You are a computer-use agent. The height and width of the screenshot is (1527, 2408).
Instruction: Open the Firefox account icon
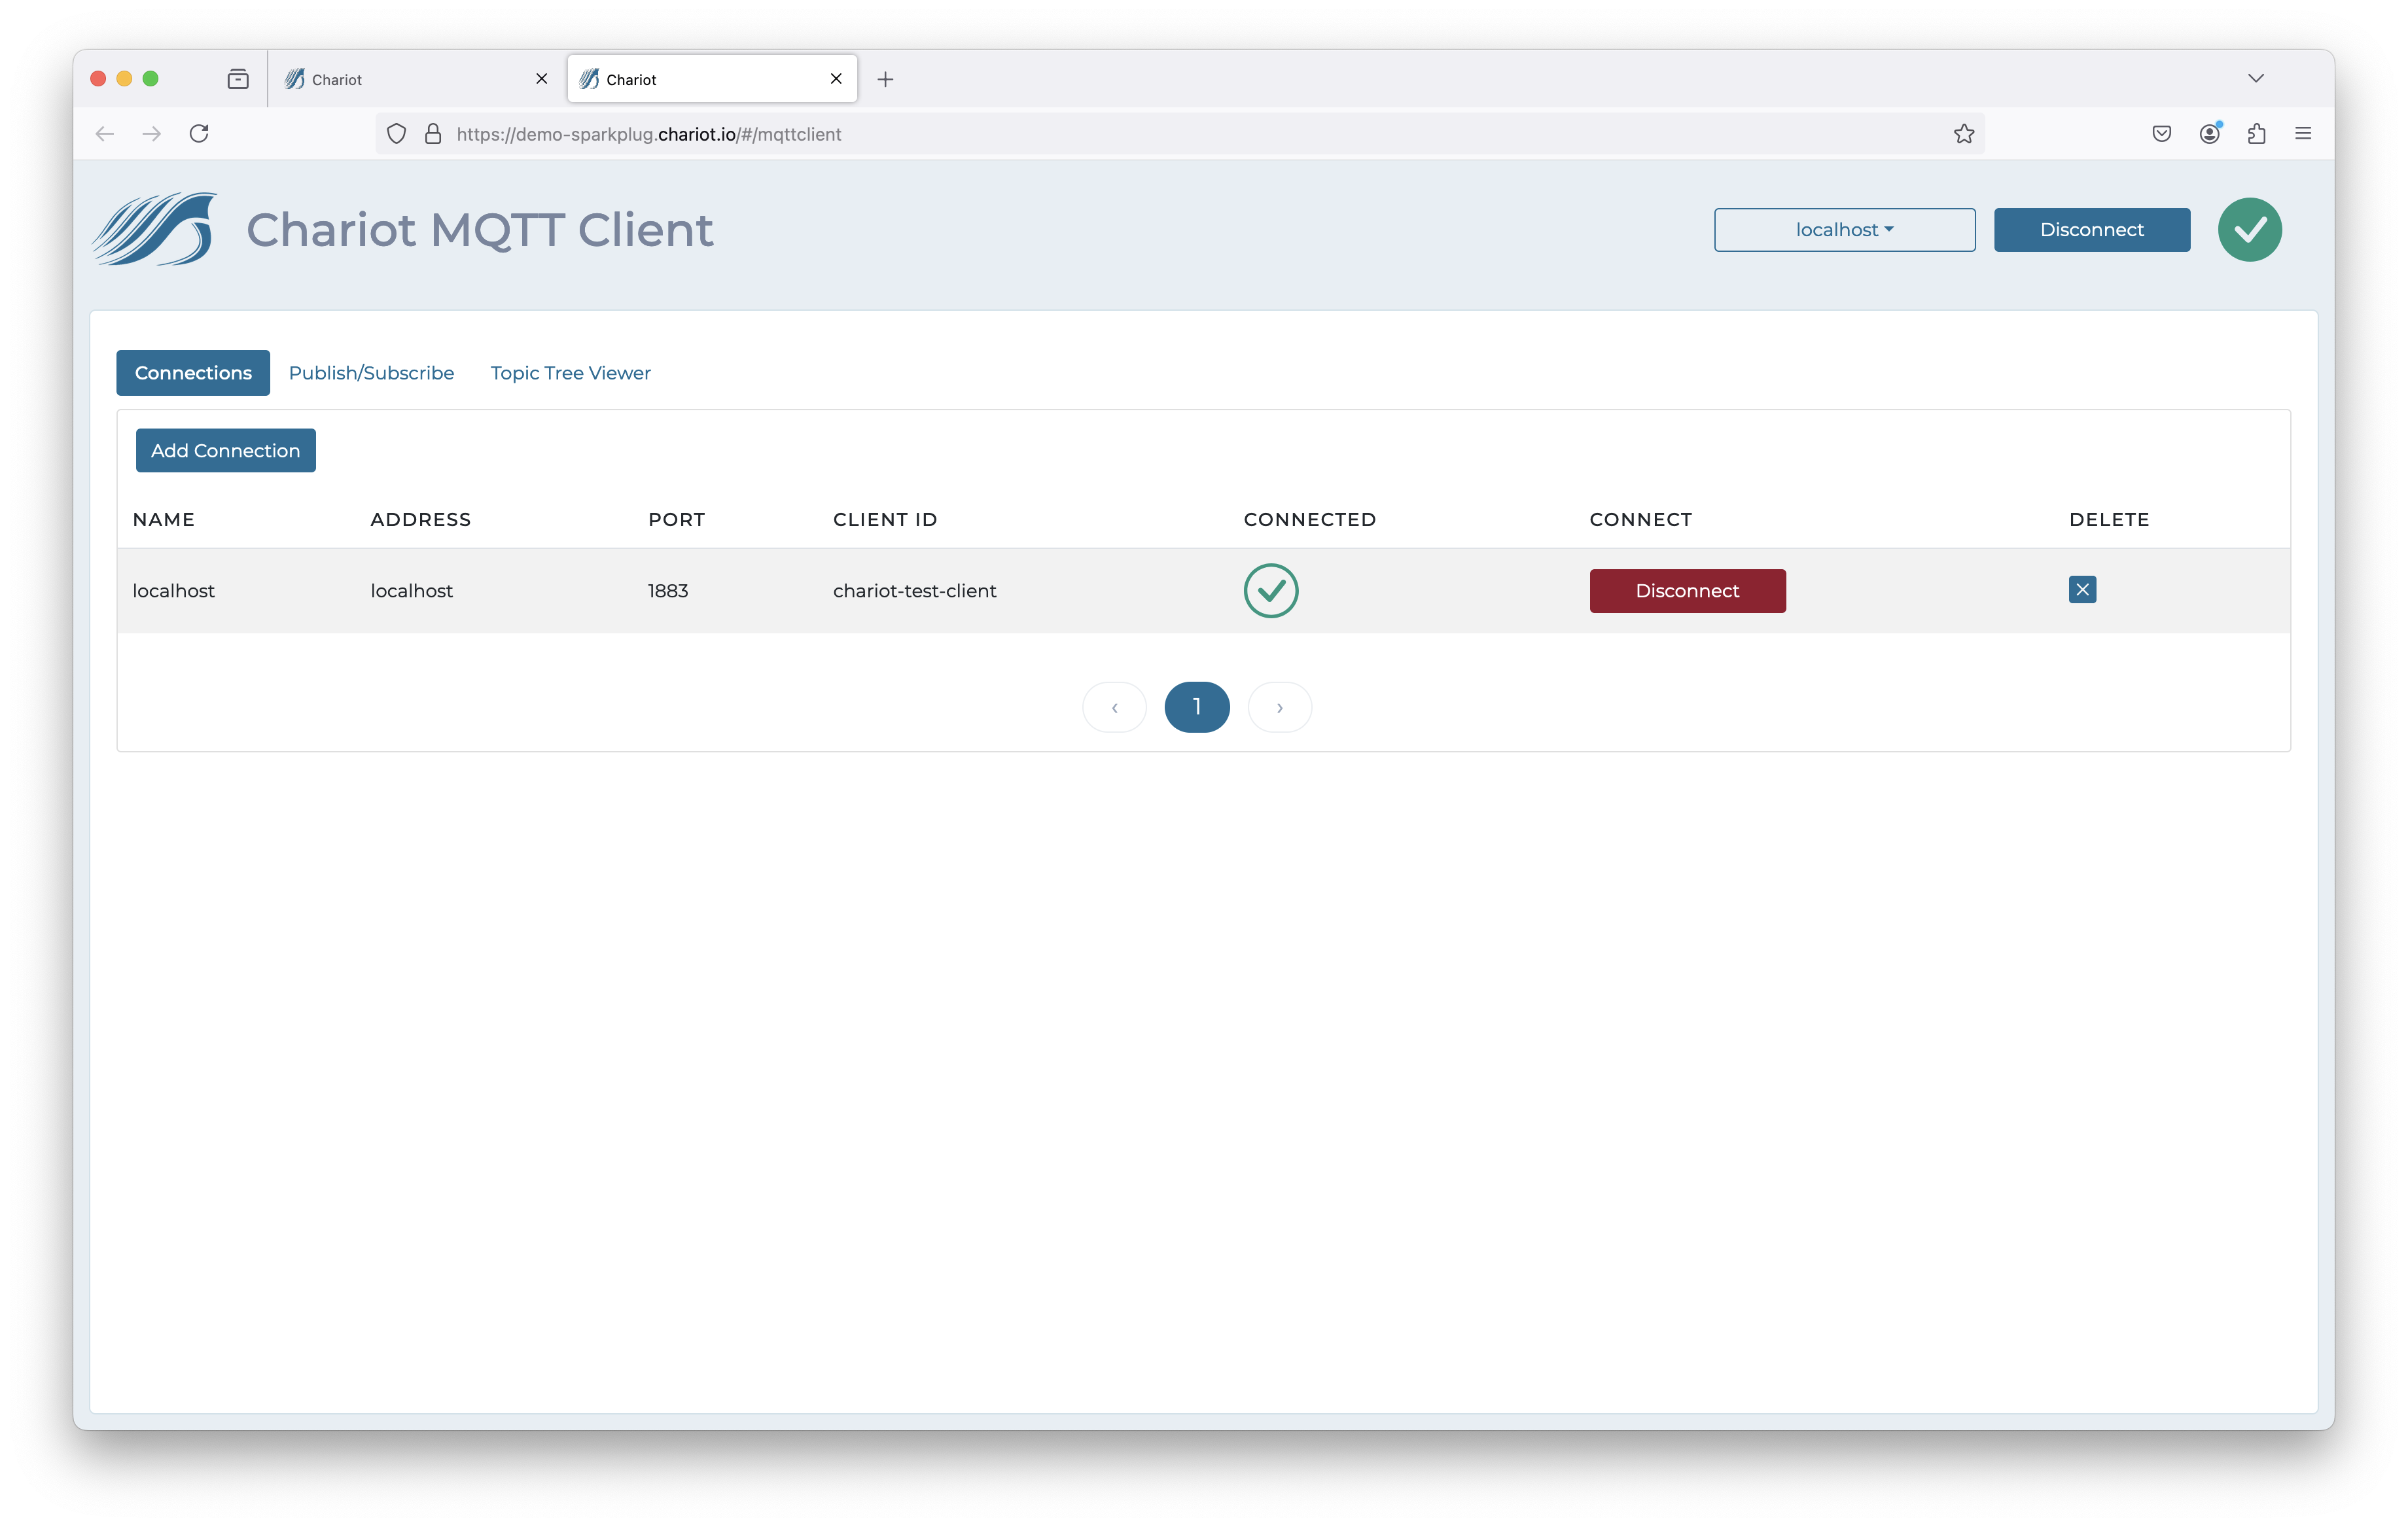point(2210,134)
